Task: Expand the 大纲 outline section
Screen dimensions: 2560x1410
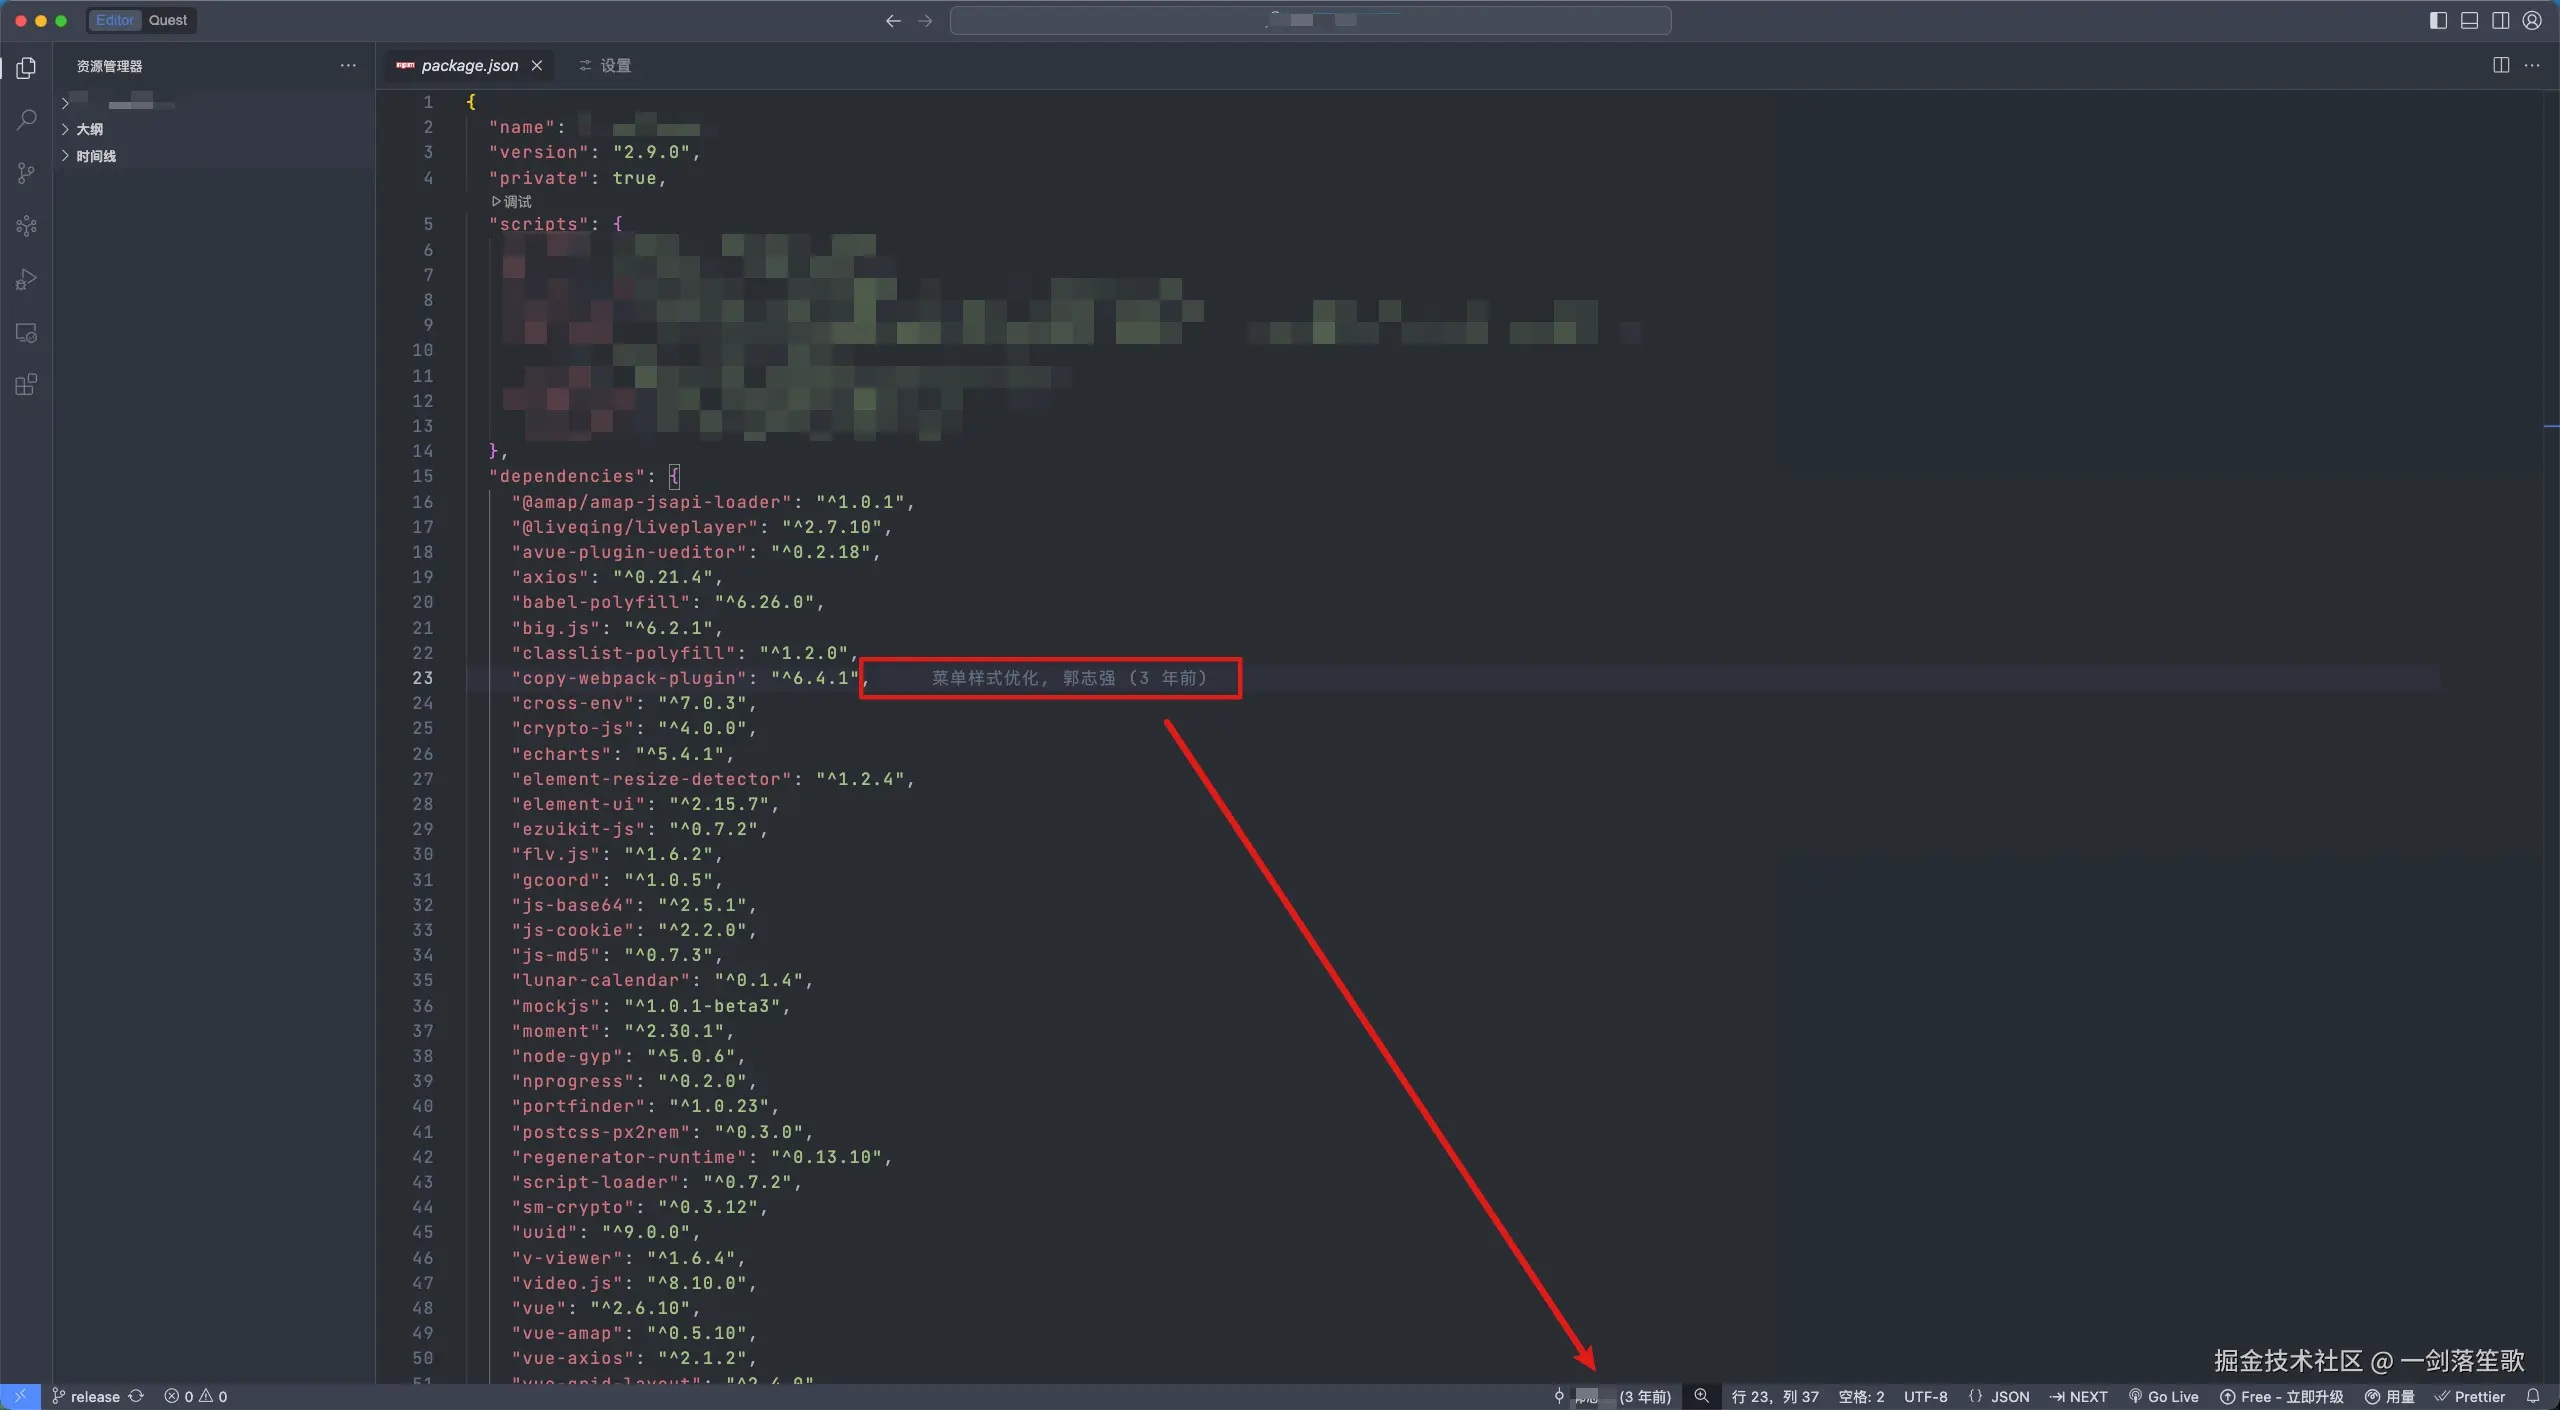Action: pyautogui.click(x=89, y=129)
